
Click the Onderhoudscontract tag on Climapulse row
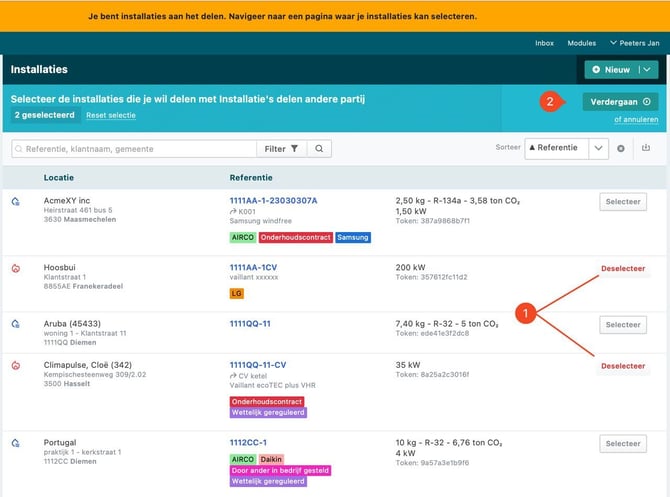267,402
